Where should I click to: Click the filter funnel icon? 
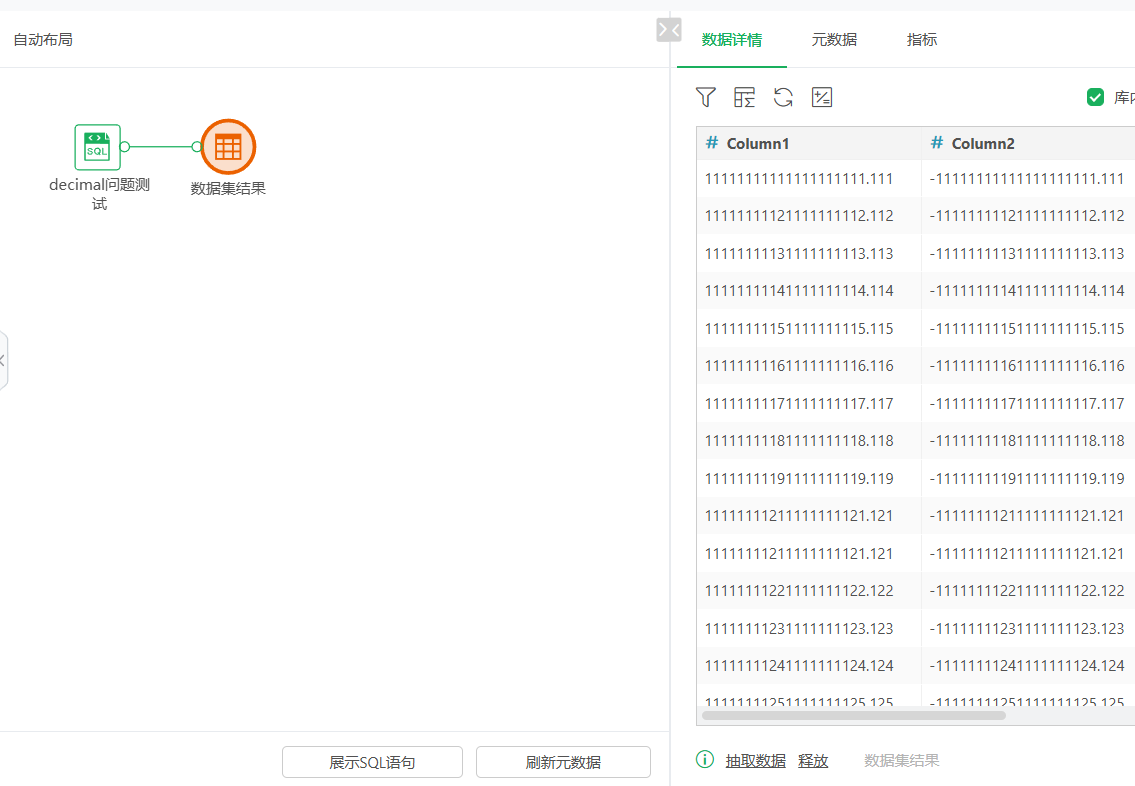click(x=706, y=97)
